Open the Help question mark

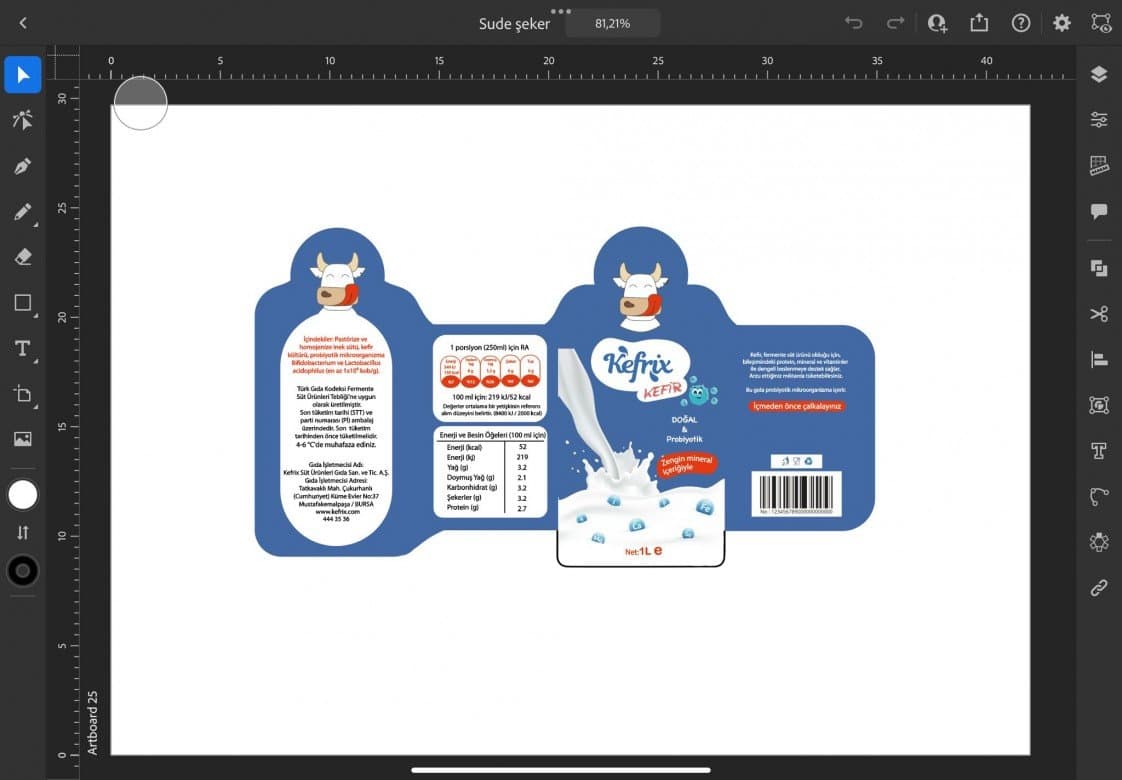tap(1021, 23)
